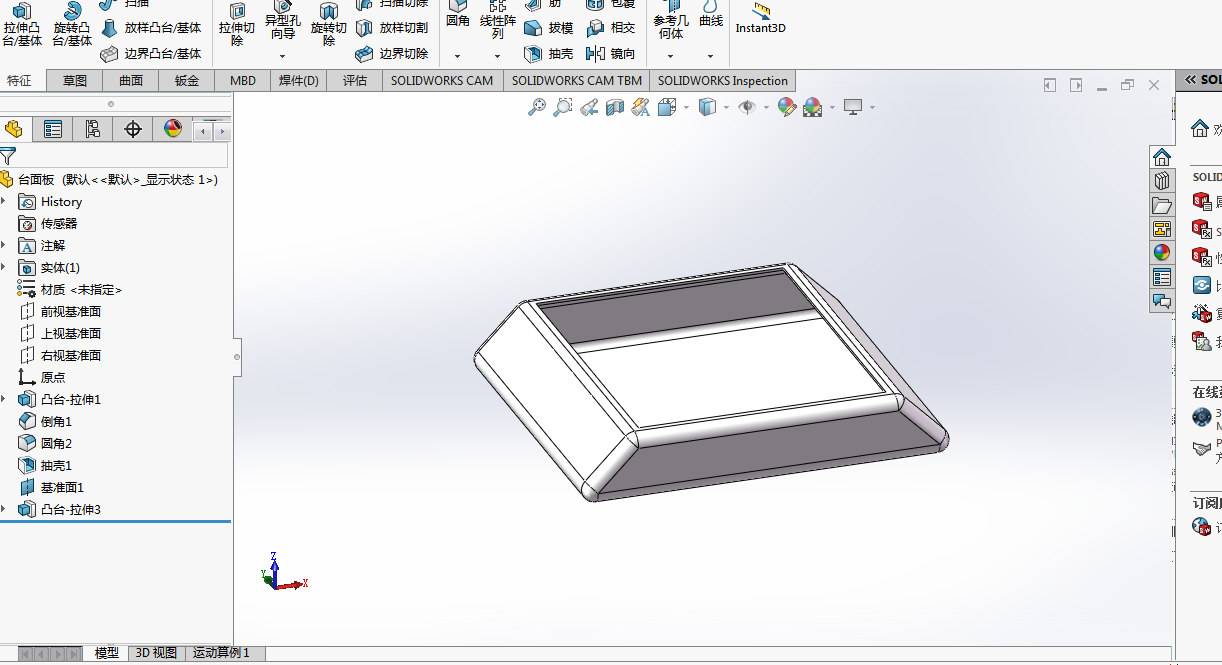Open the SOLIDWORKS CAM tab
The width and height of the screenshot is (1222, 665).
442,81
